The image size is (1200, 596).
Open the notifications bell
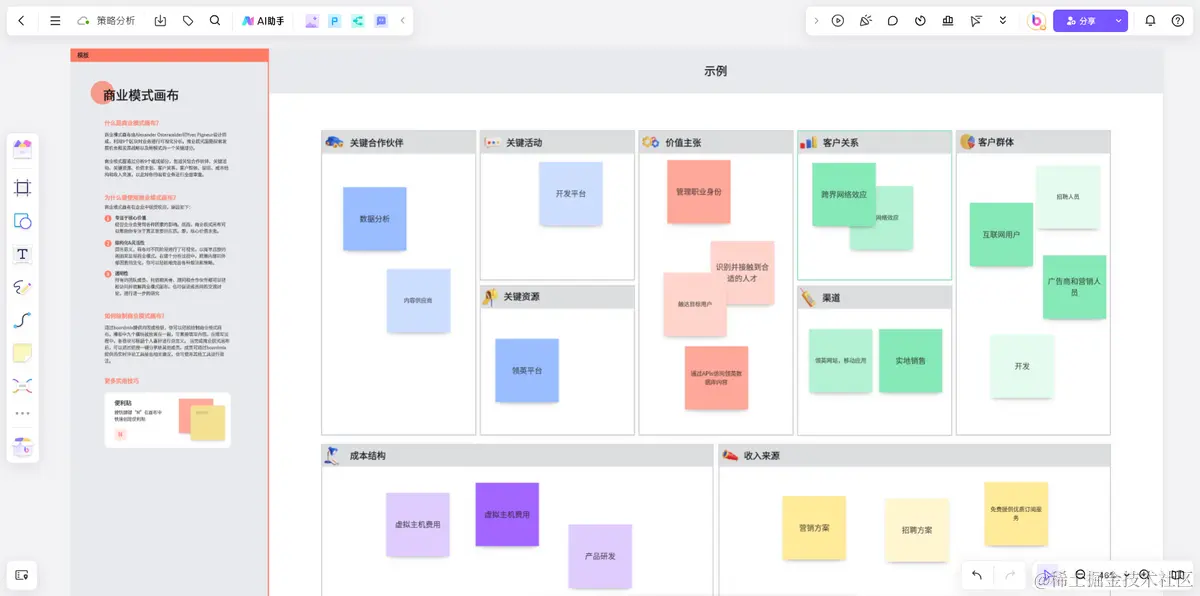point(1152,20)
